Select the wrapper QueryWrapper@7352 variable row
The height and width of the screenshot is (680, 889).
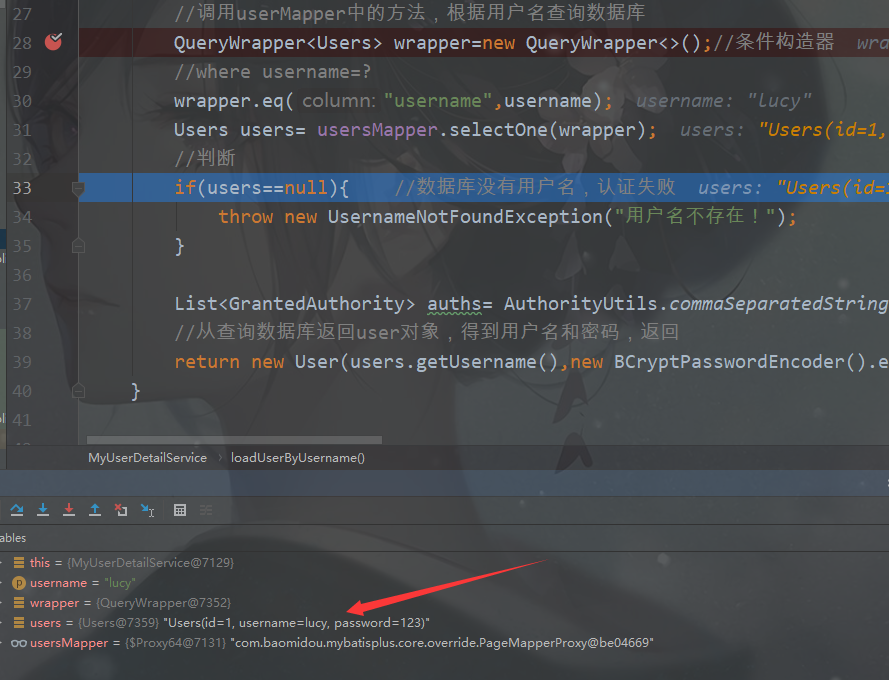pos(444,603)
